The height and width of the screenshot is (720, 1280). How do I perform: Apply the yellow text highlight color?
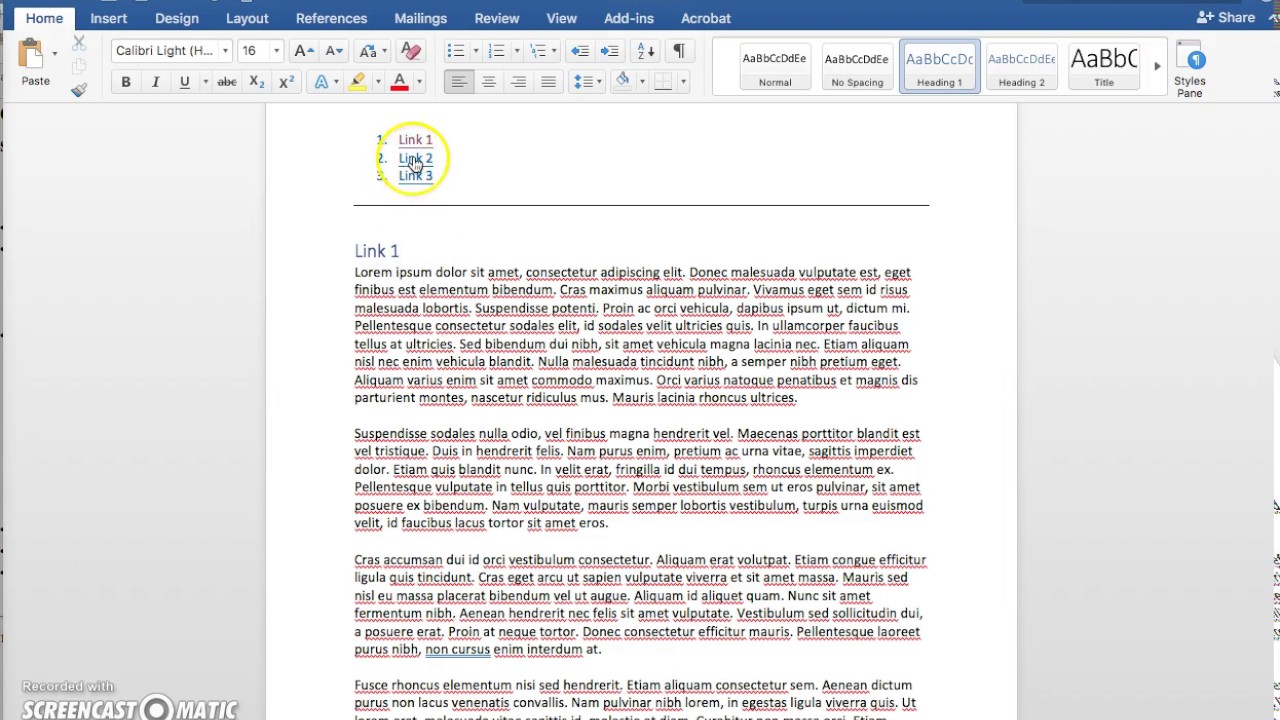coord(357,82)
